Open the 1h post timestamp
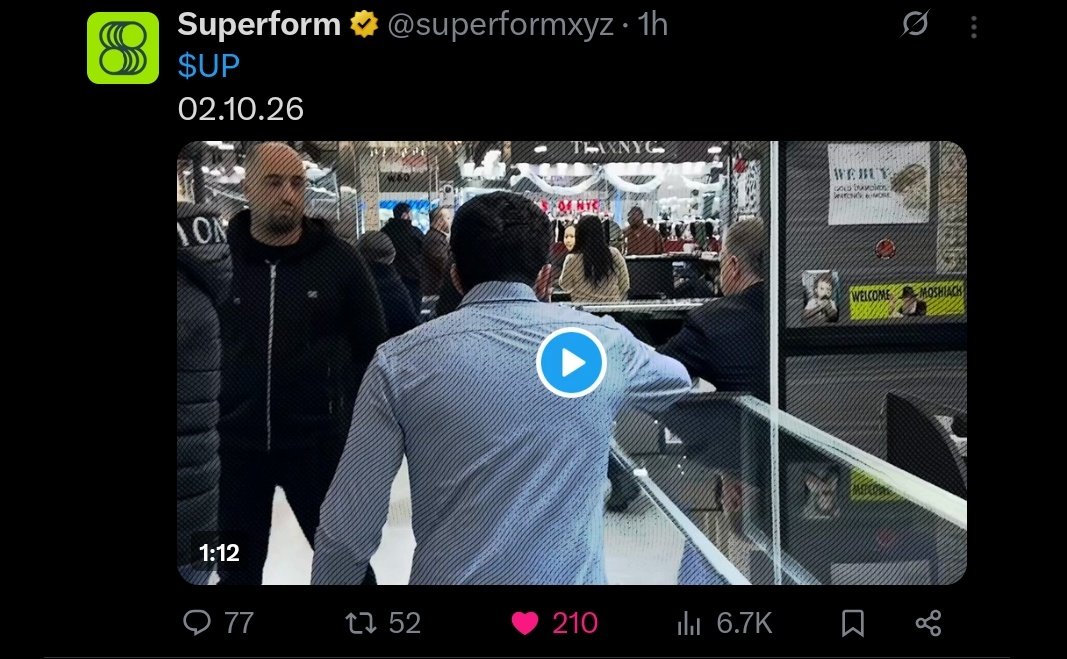 coord(653,25)
